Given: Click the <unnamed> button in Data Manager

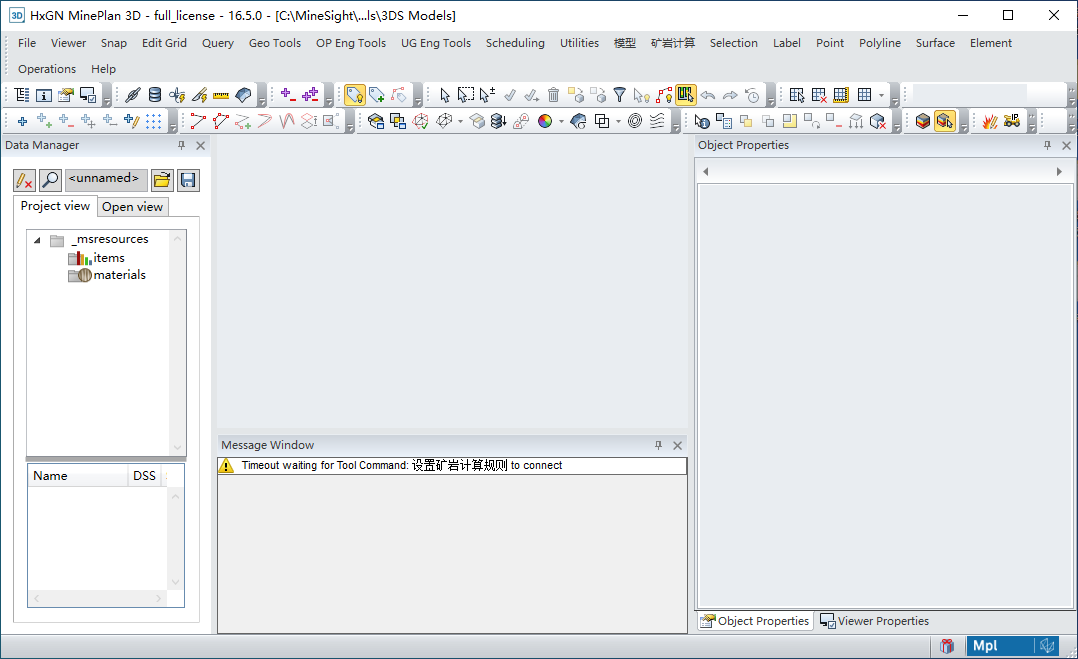Looking at the screenshot, I should 106,179.
